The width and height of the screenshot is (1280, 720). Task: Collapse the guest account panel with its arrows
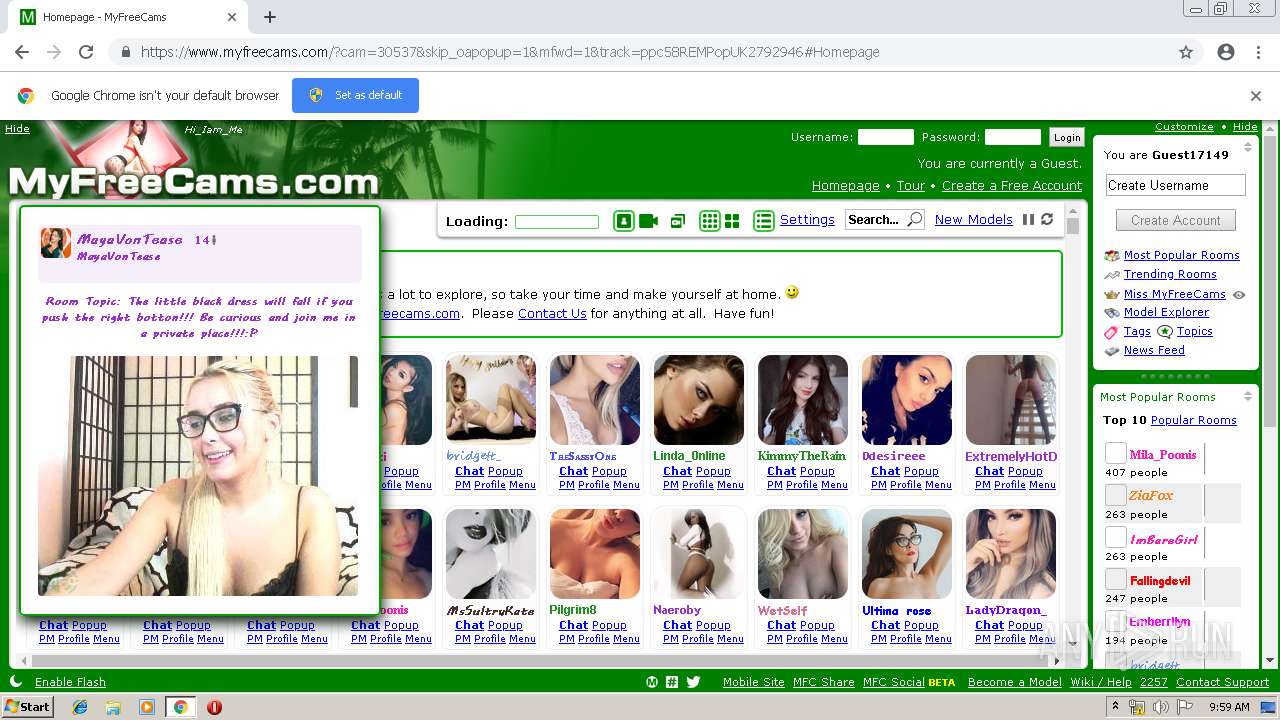(1247, 147)
